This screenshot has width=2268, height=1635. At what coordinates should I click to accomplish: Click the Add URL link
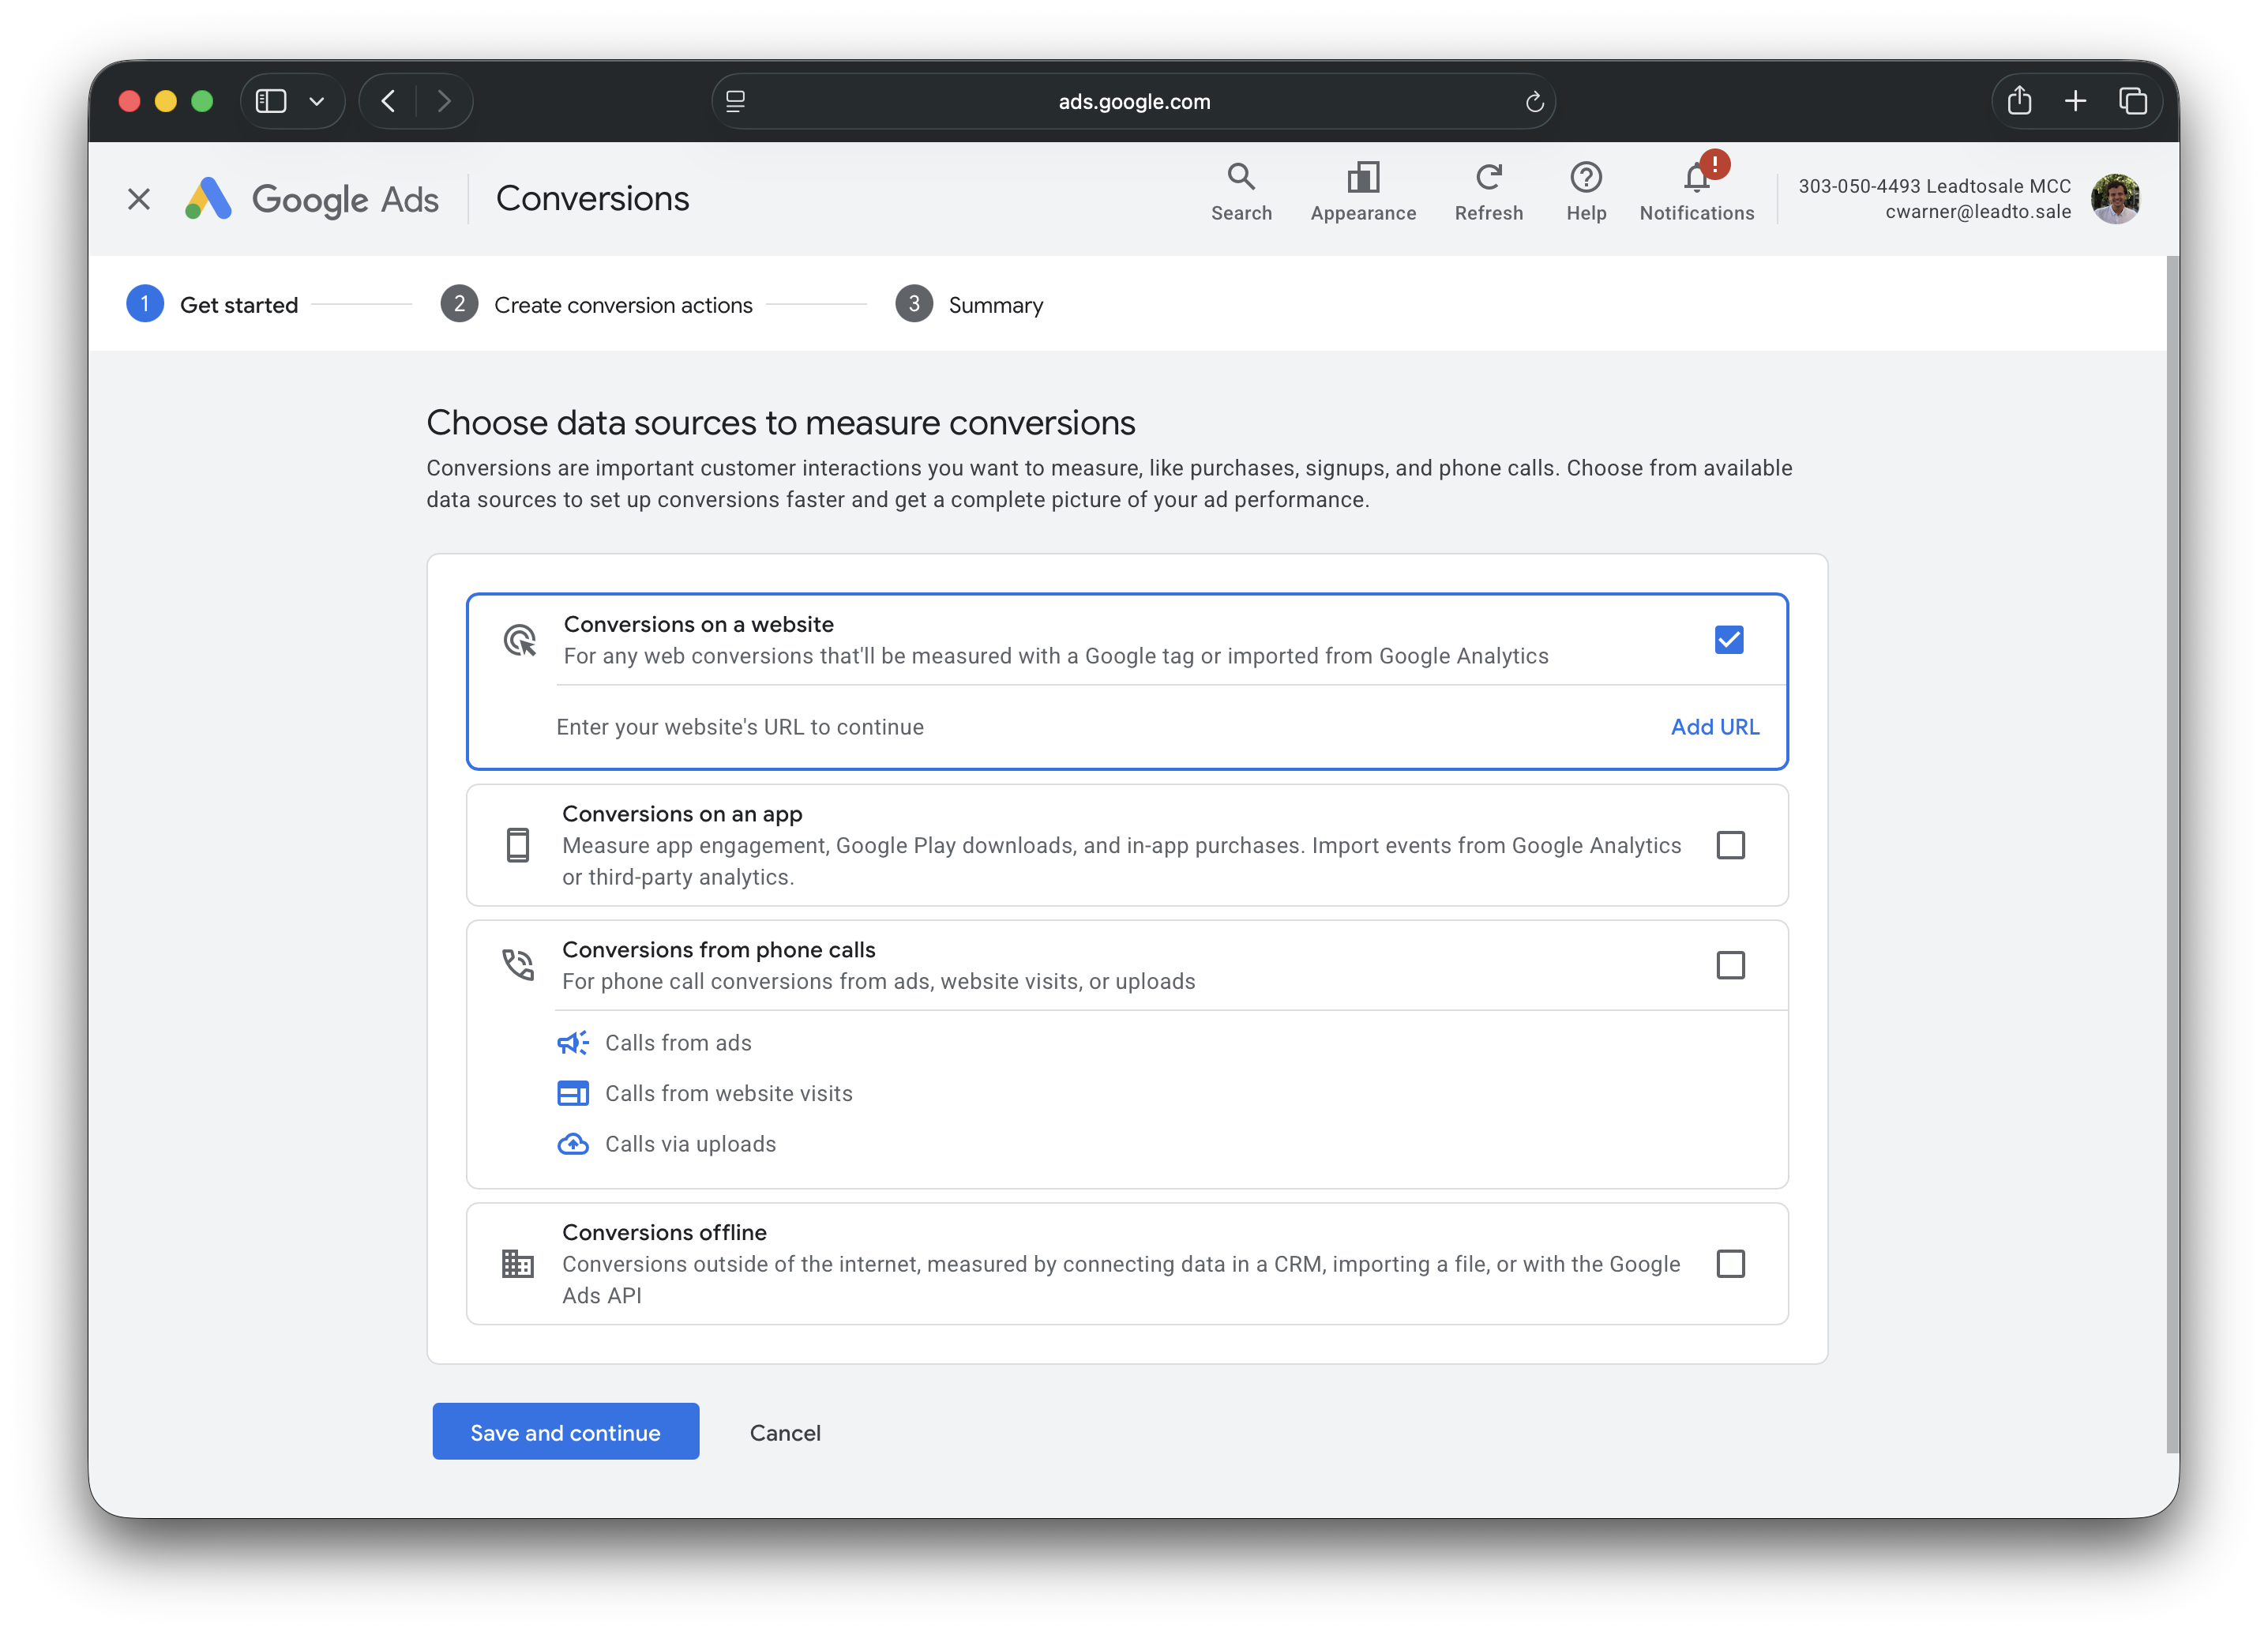click(x=1714, y=727)
